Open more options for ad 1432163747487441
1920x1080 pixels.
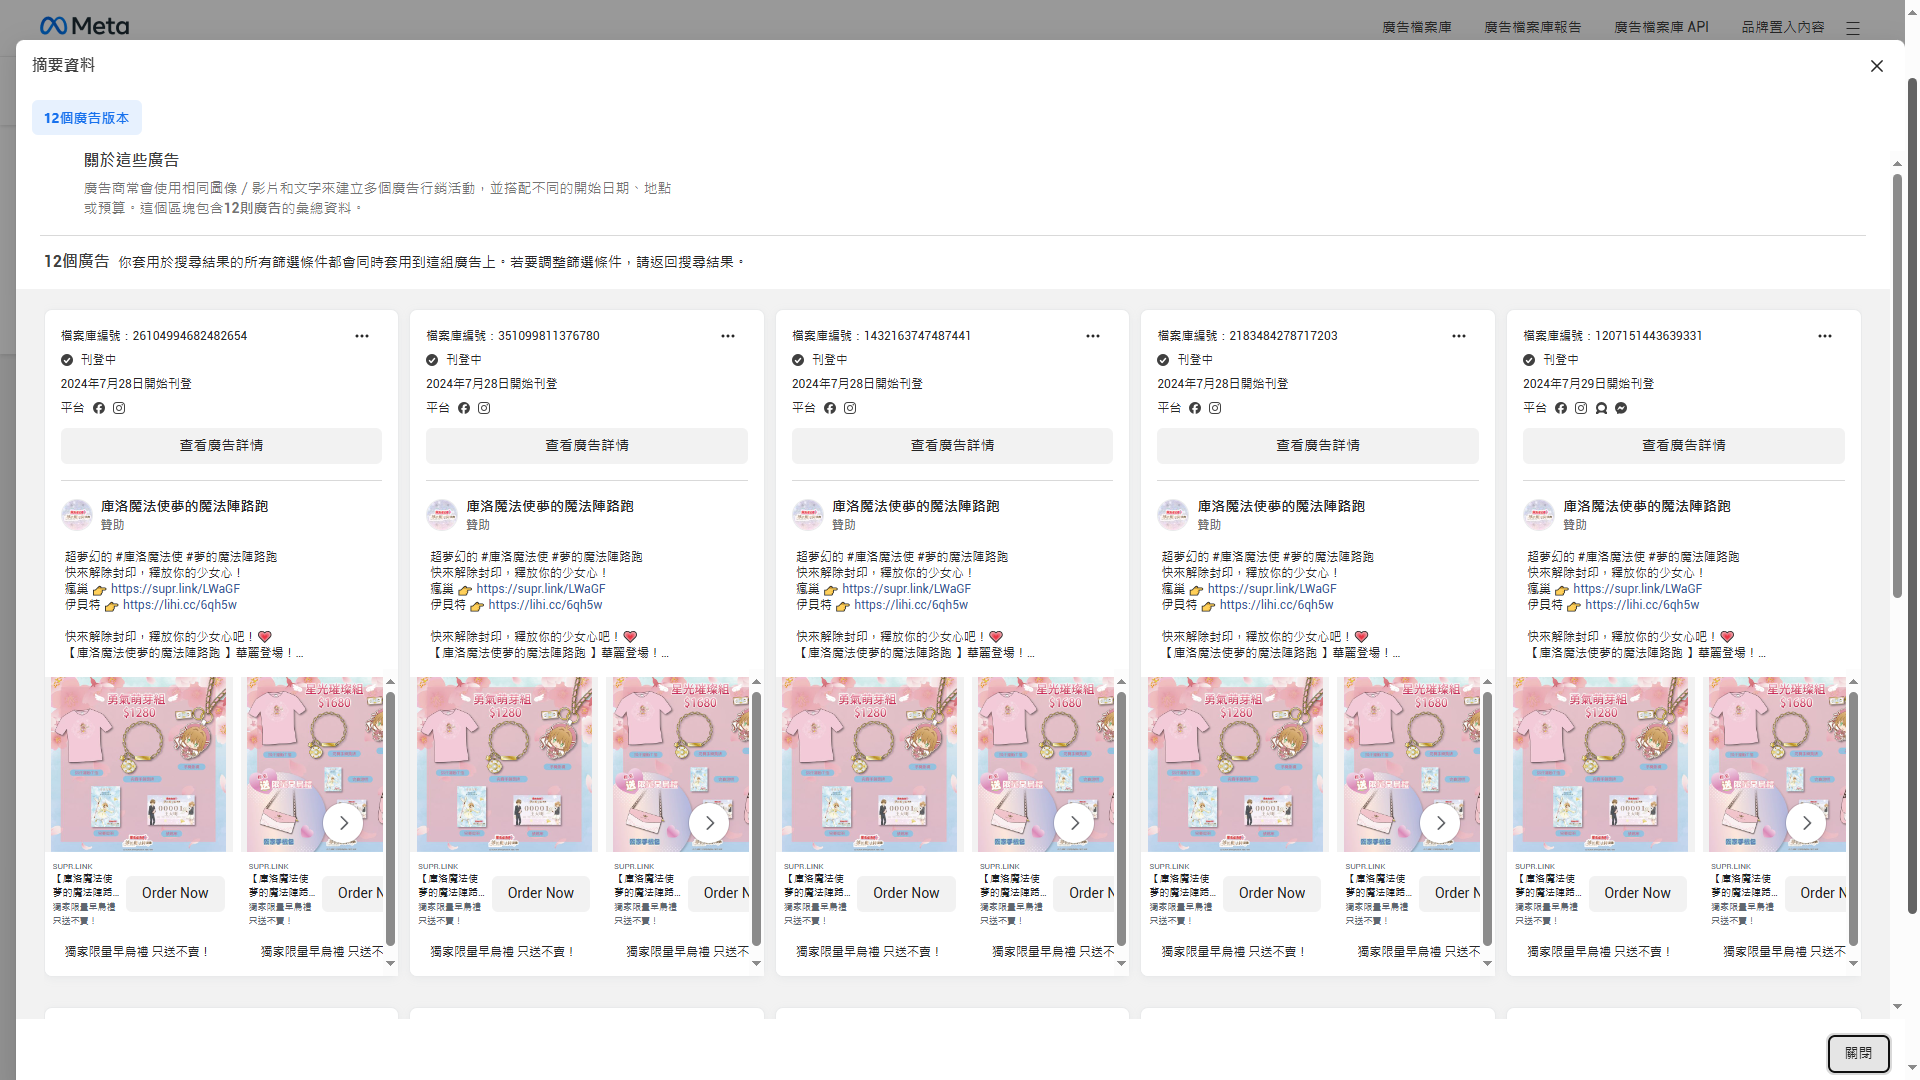pos(1093,336)
